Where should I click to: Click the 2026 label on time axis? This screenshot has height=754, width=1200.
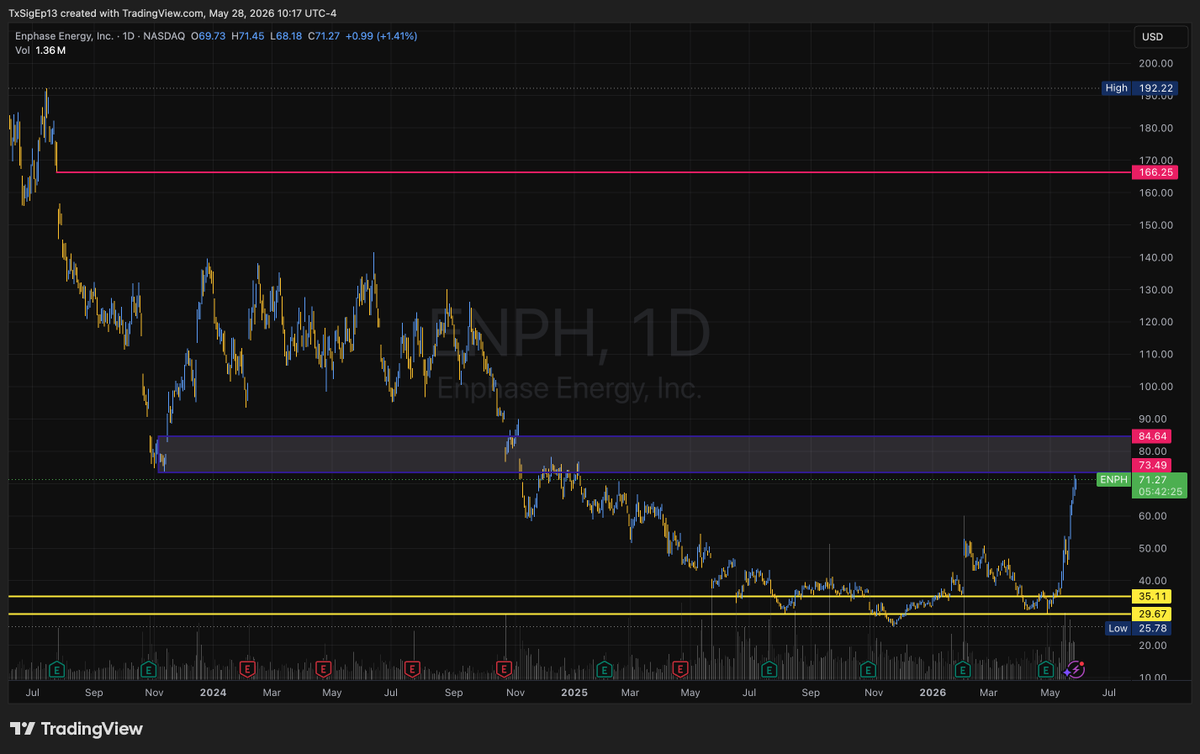pos(933,692)
